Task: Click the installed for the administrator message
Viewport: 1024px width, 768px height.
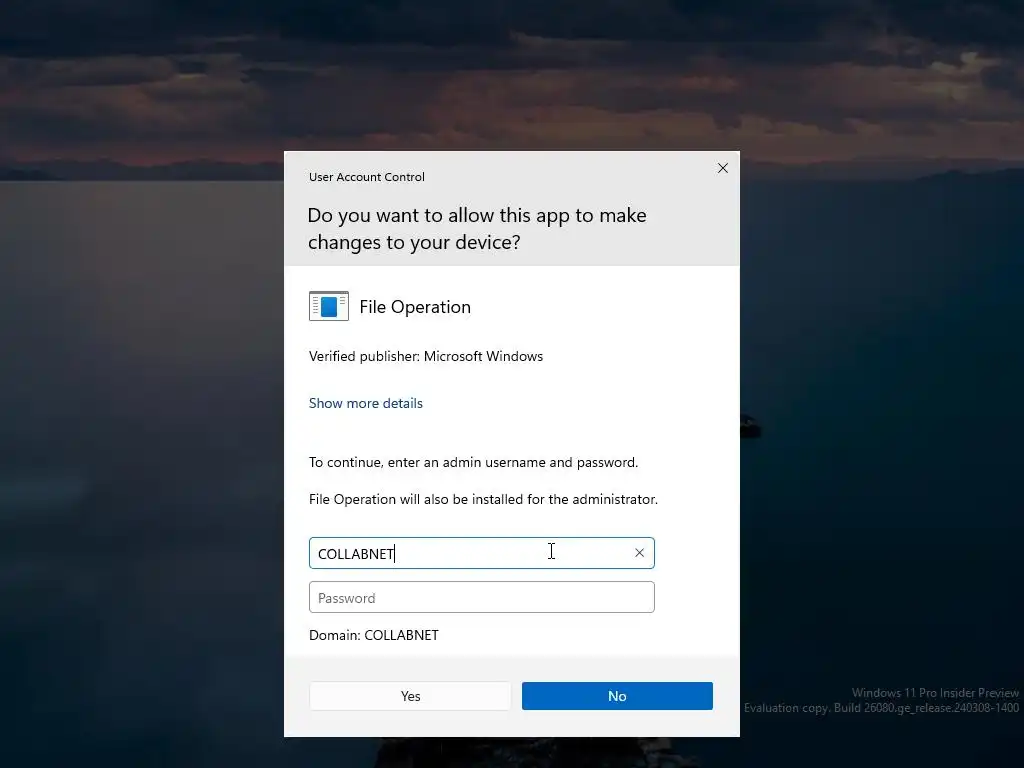Action: [483, 500]
